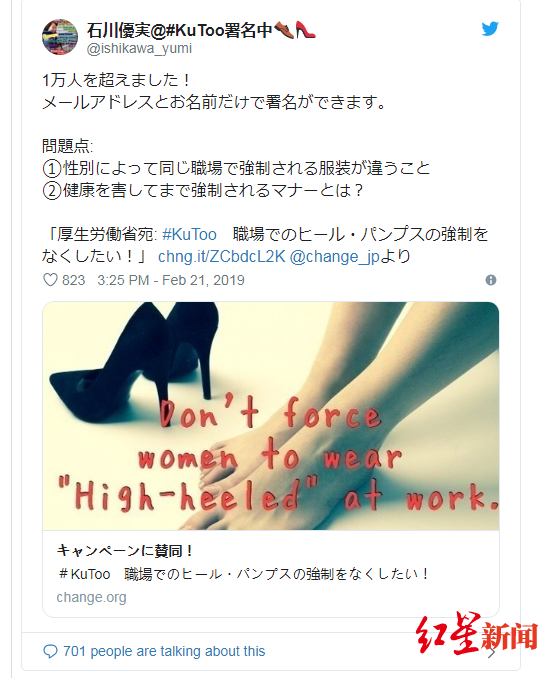Click the 3:25 PM - Feb 21, 2019 timestamp
549x678 pixels.
point(171,280)
